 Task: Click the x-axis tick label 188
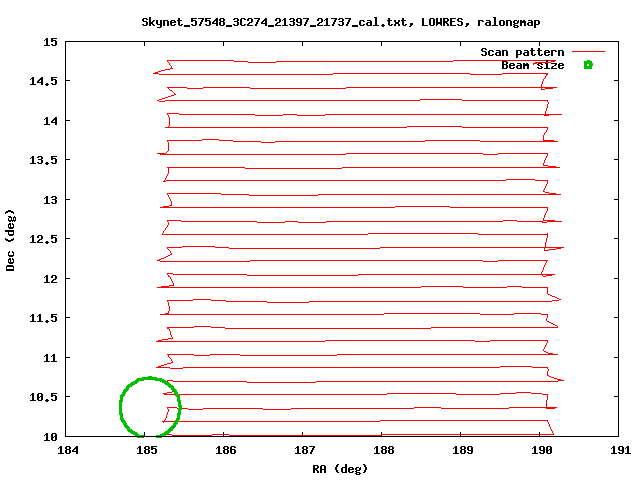click(384, 450)
